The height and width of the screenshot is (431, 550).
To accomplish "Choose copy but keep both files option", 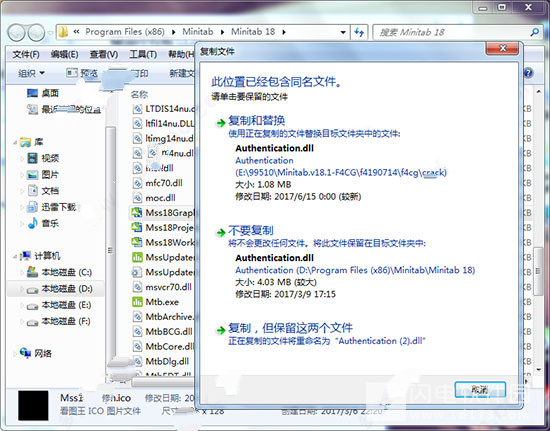I will (290, 328).
